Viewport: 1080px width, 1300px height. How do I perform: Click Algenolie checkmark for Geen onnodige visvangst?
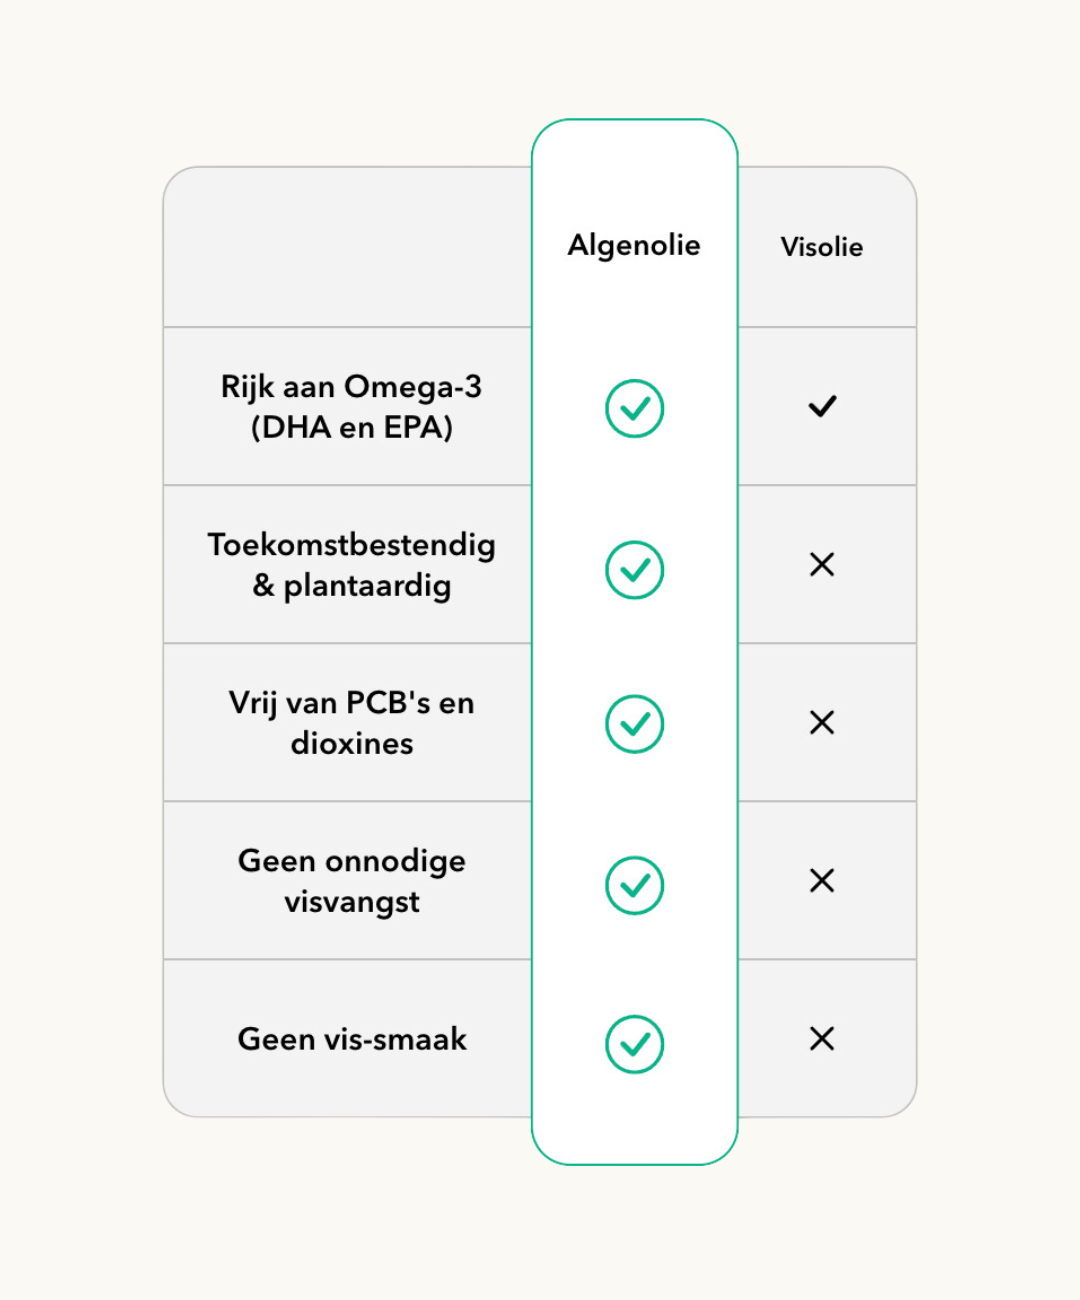[x=634, y=885]
